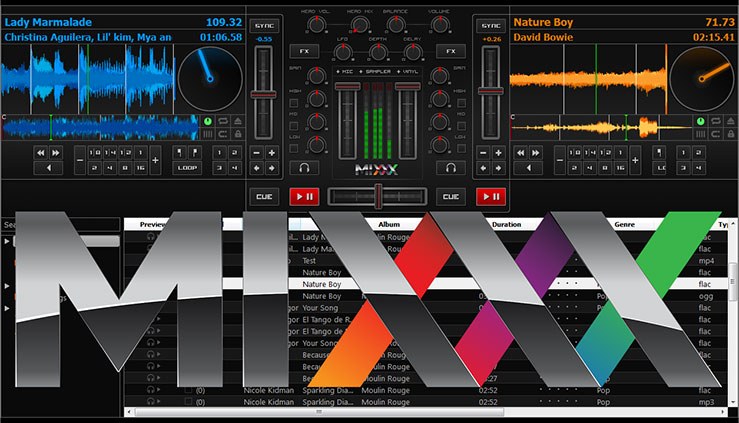Enable headphone cue for right channel
739x423 pixels.
coord(451,168)
